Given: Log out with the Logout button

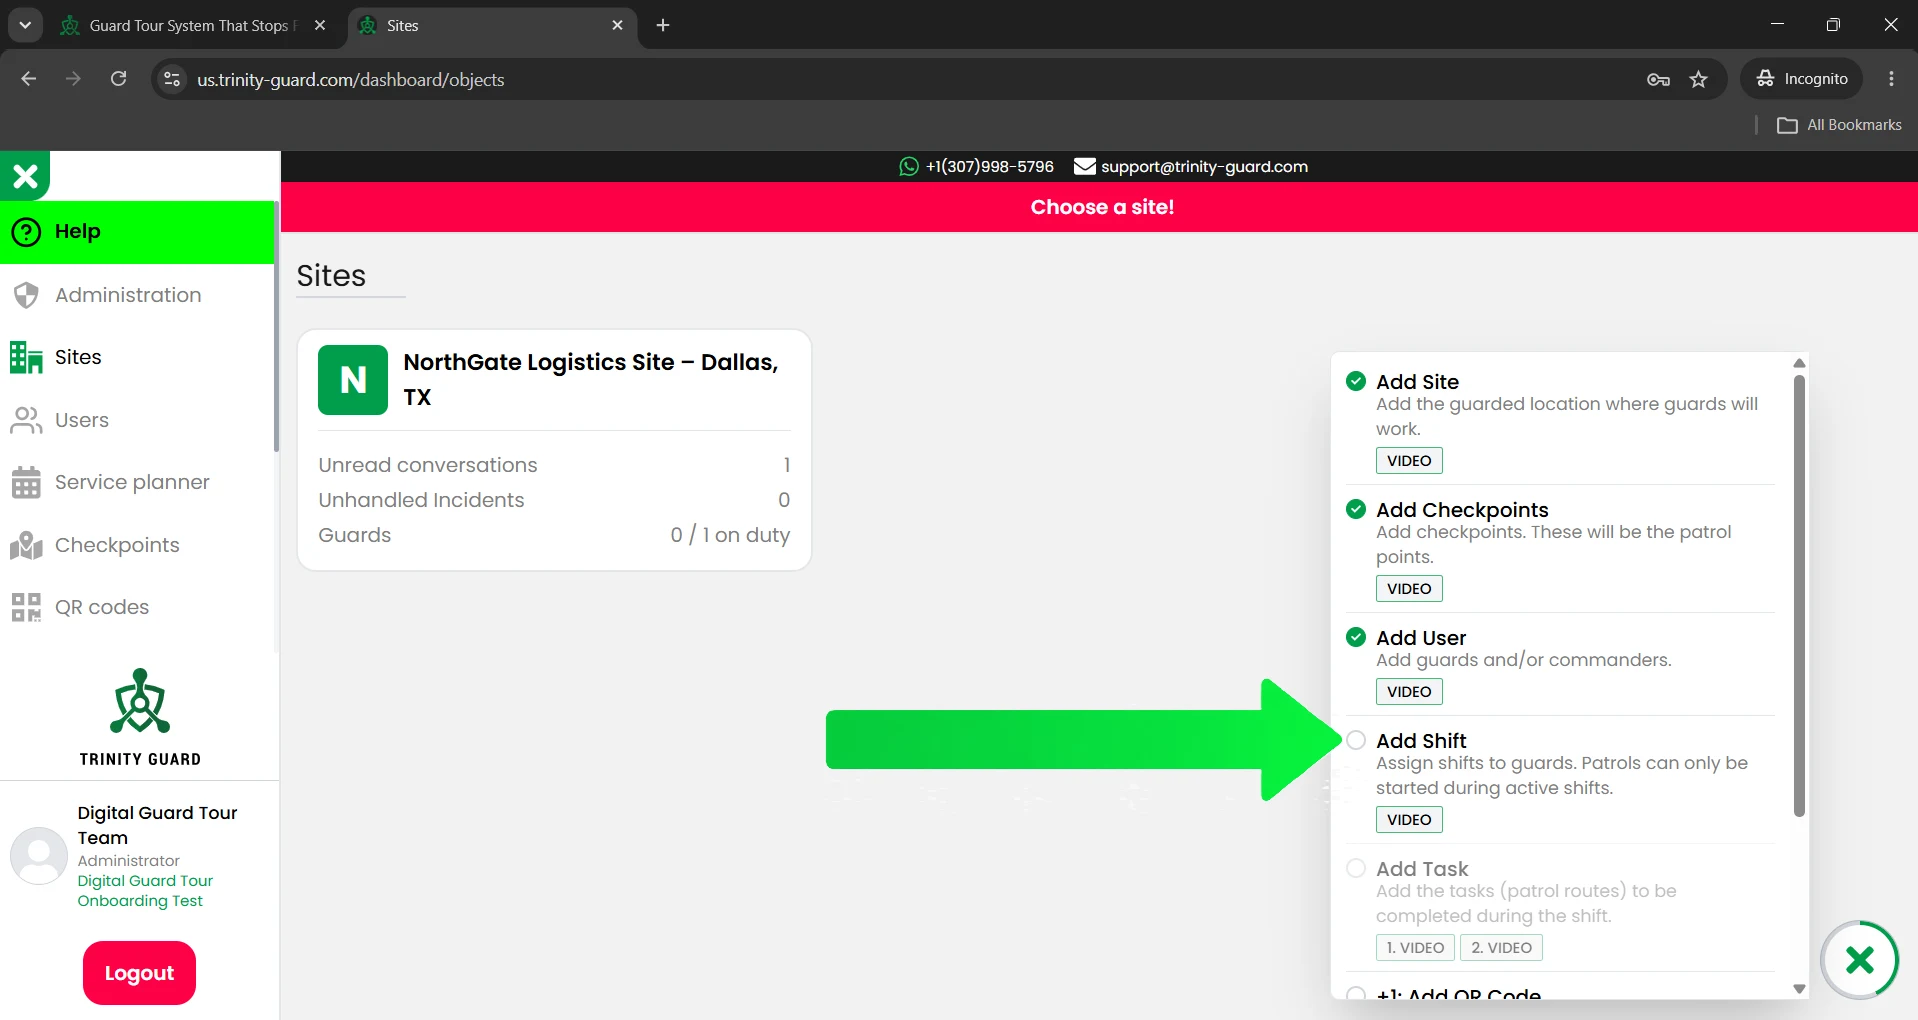Looking at the screenshot, I should 139,973.
